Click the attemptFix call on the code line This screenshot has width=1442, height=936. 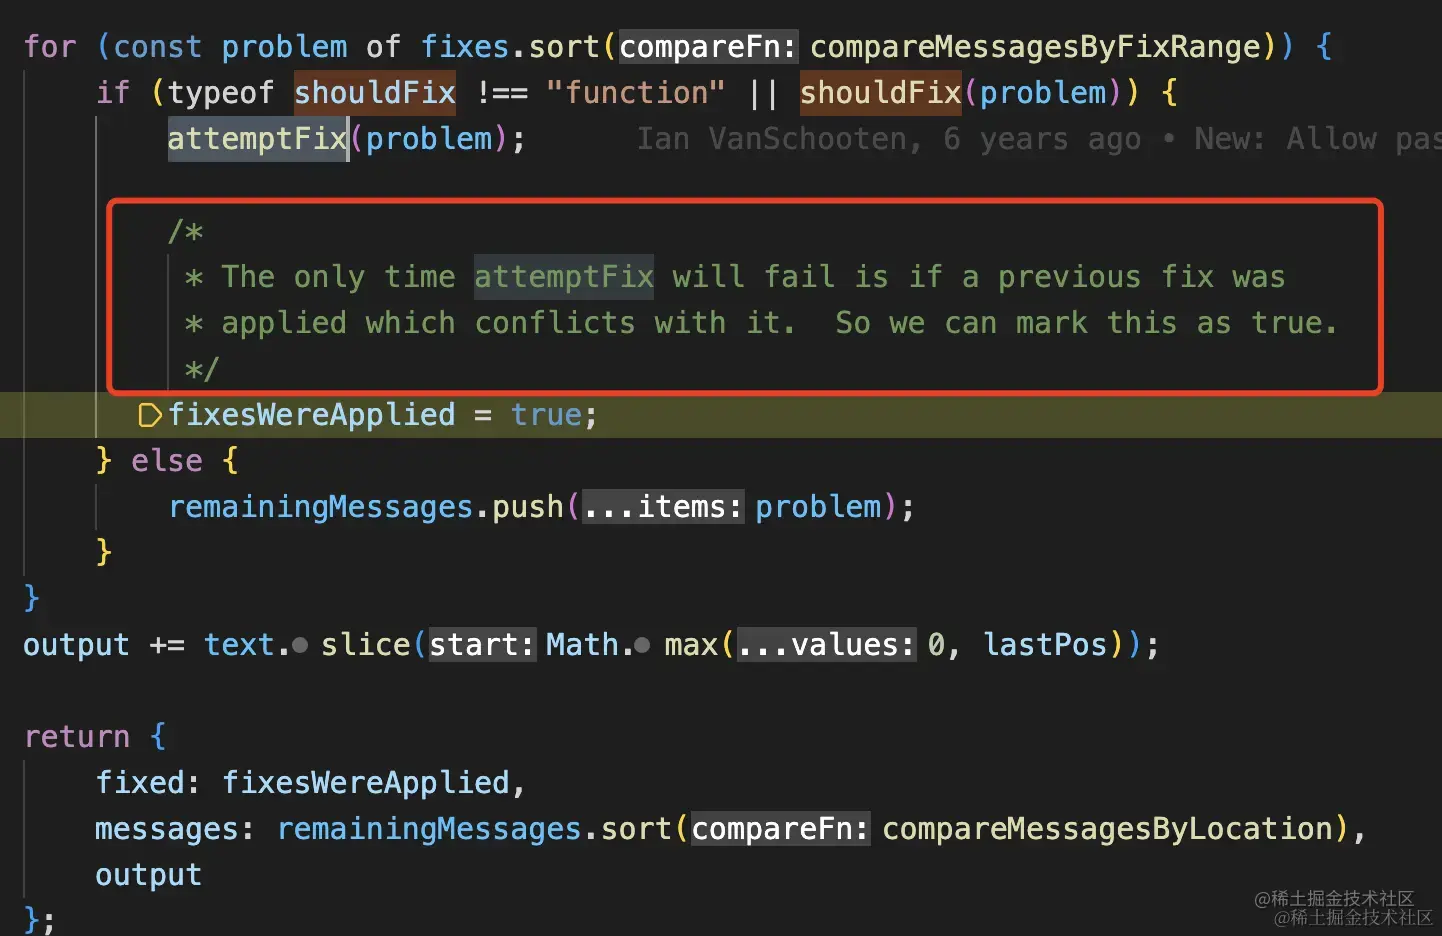pyautogui.click(x=257, y=139)
